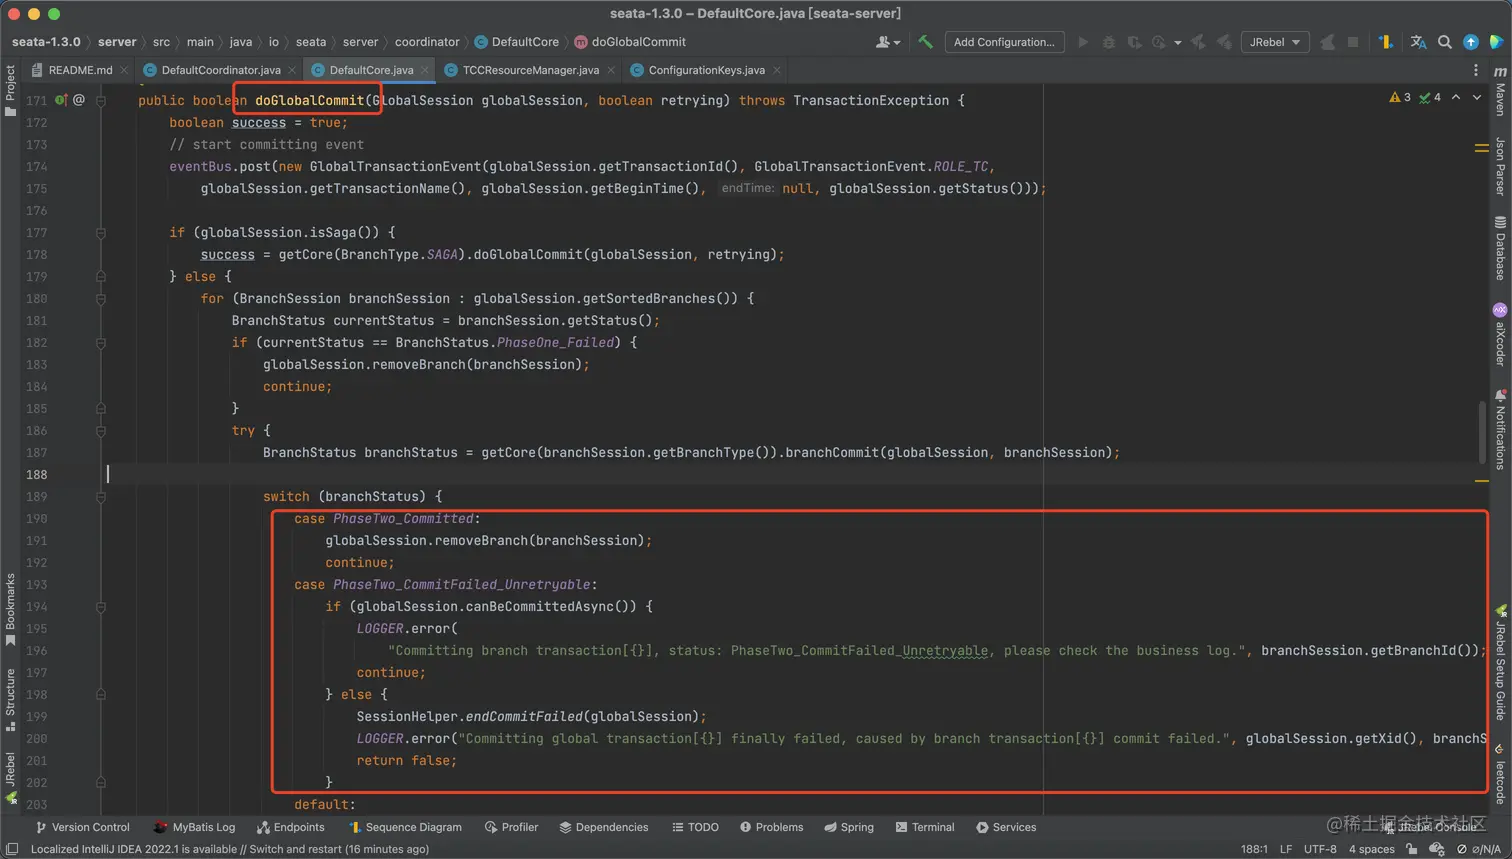Open Endpoints tool window
The width and height of the screenshot is (1512, 859).
[291, 827]
